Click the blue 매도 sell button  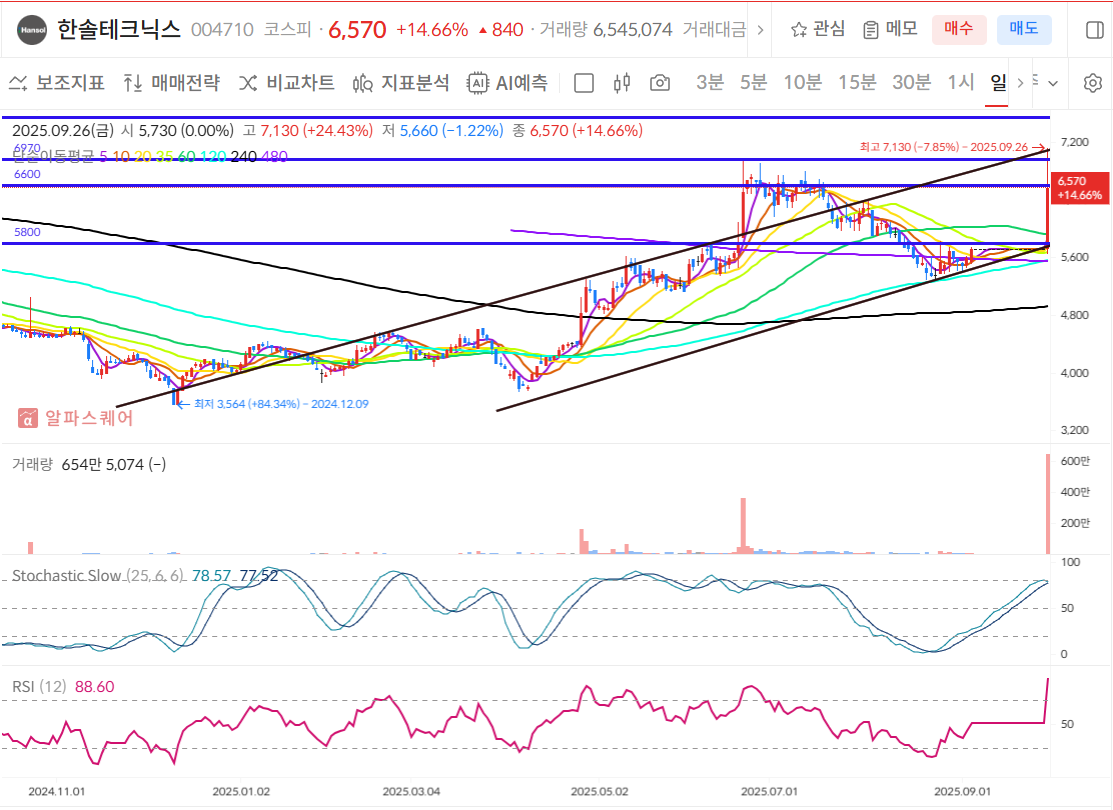(1024, 29)
